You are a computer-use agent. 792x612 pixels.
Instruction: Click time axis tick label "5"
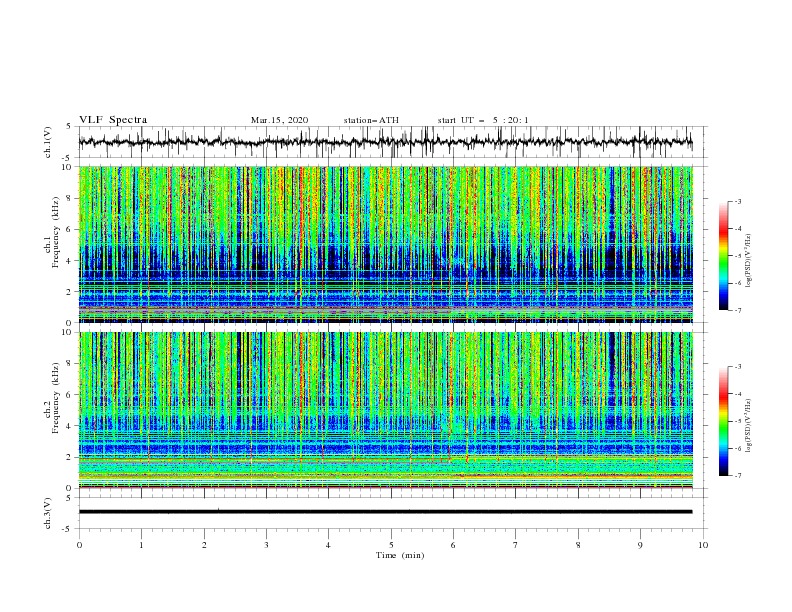pyautogui.click(x=391, y=545)
